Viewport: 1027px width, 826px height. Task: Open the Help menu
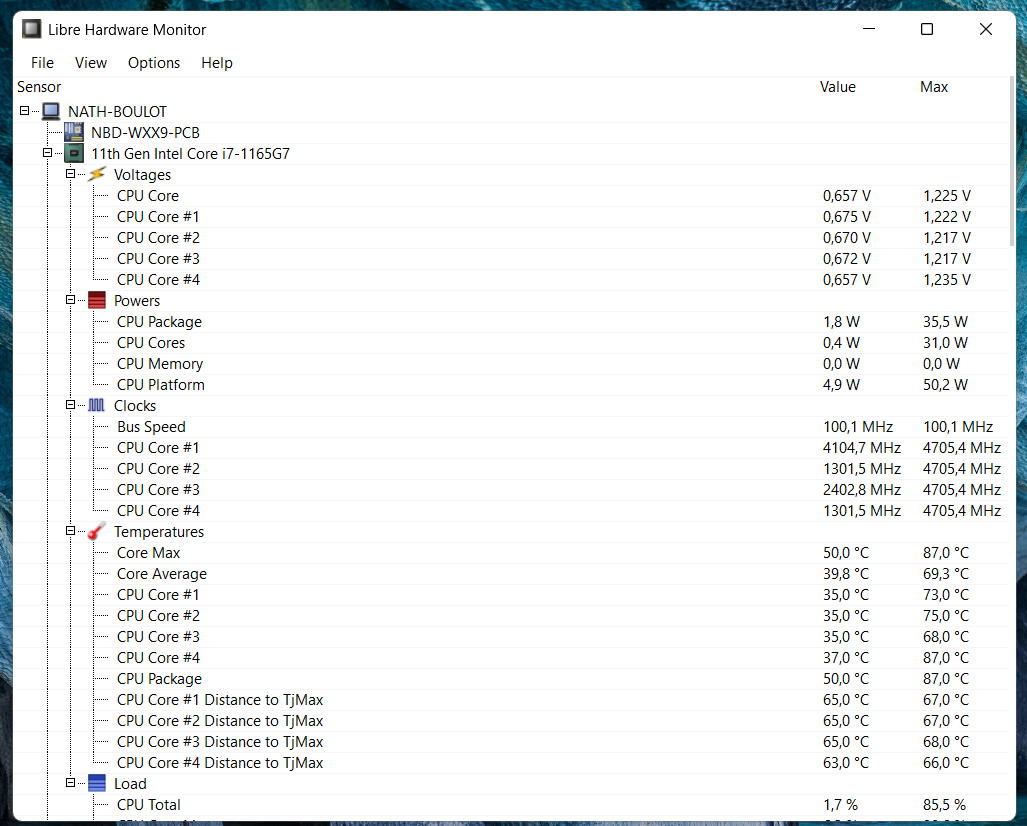pos(217,63)
